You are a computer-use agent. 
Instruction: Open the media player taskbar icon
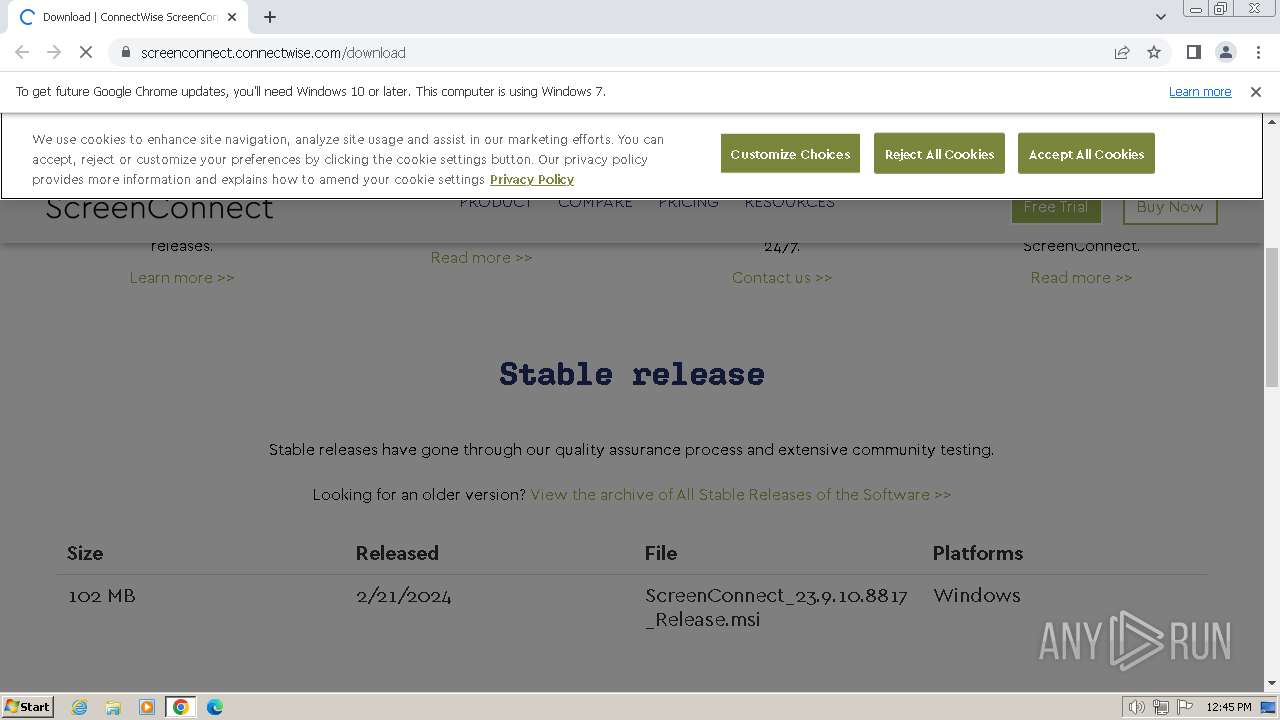(x=147, y=707)
